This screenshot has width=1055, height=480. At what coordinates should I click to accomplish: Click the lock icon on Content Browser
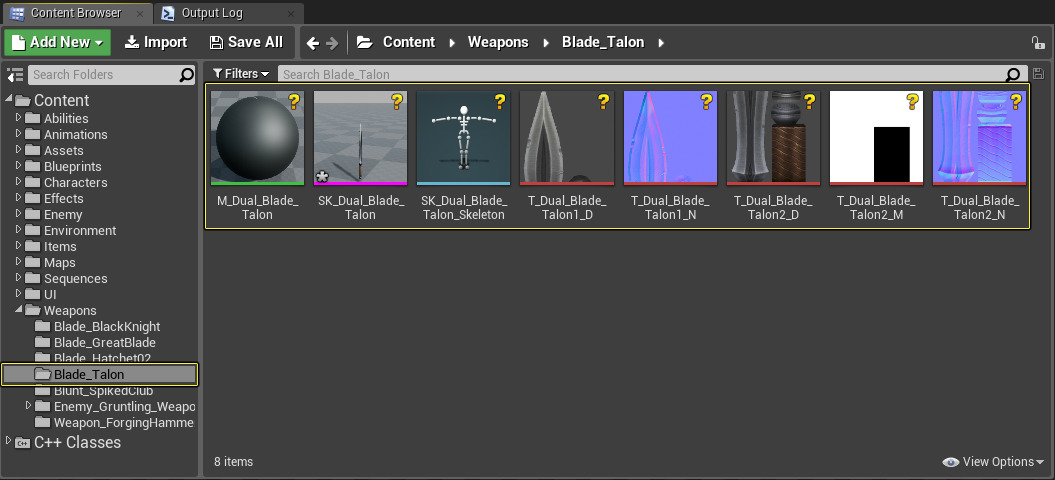click(x=1038, y=42)
